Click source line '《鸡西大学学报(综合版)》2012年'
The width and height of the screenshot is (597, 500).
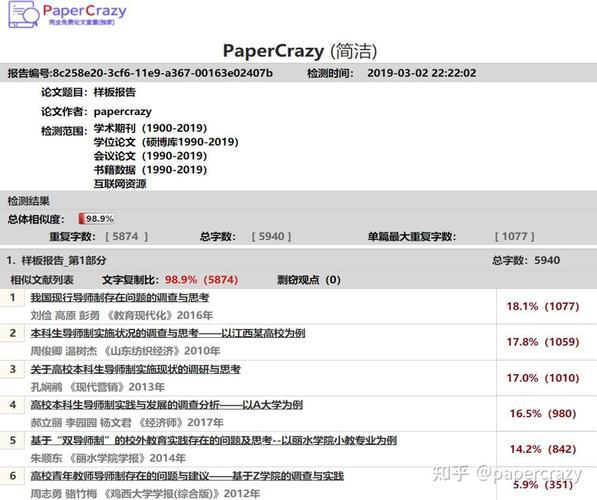coord(181,494)
